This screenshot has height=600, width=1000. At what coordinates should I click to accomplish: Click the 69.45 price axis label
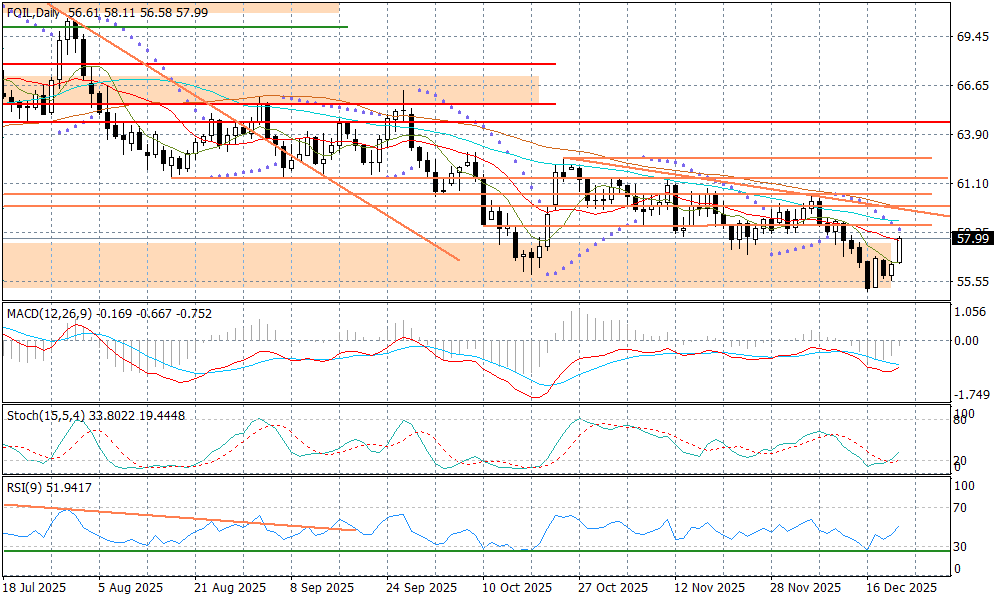point(972,37)
